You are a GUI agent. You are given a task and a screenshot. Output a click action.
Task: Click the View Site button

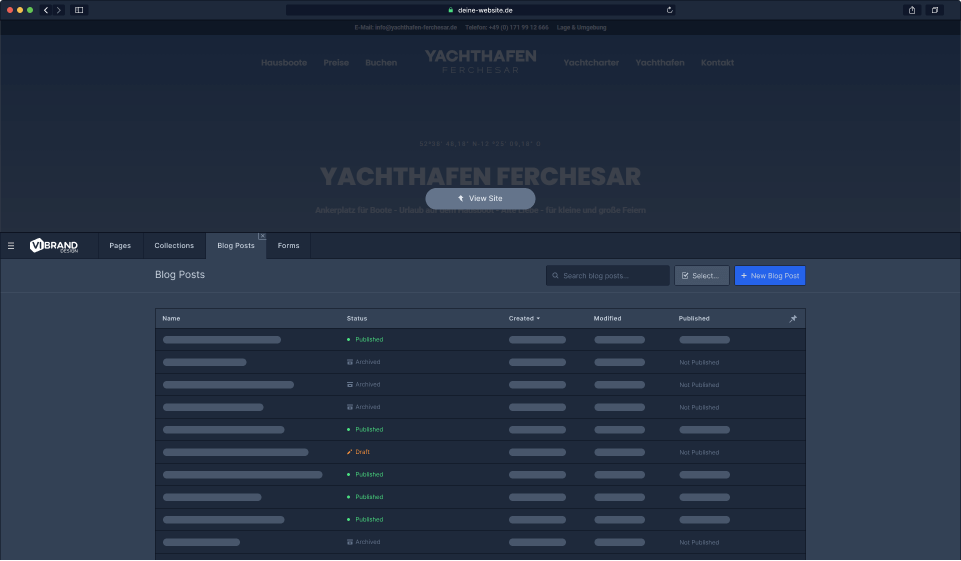pos(480,198)
